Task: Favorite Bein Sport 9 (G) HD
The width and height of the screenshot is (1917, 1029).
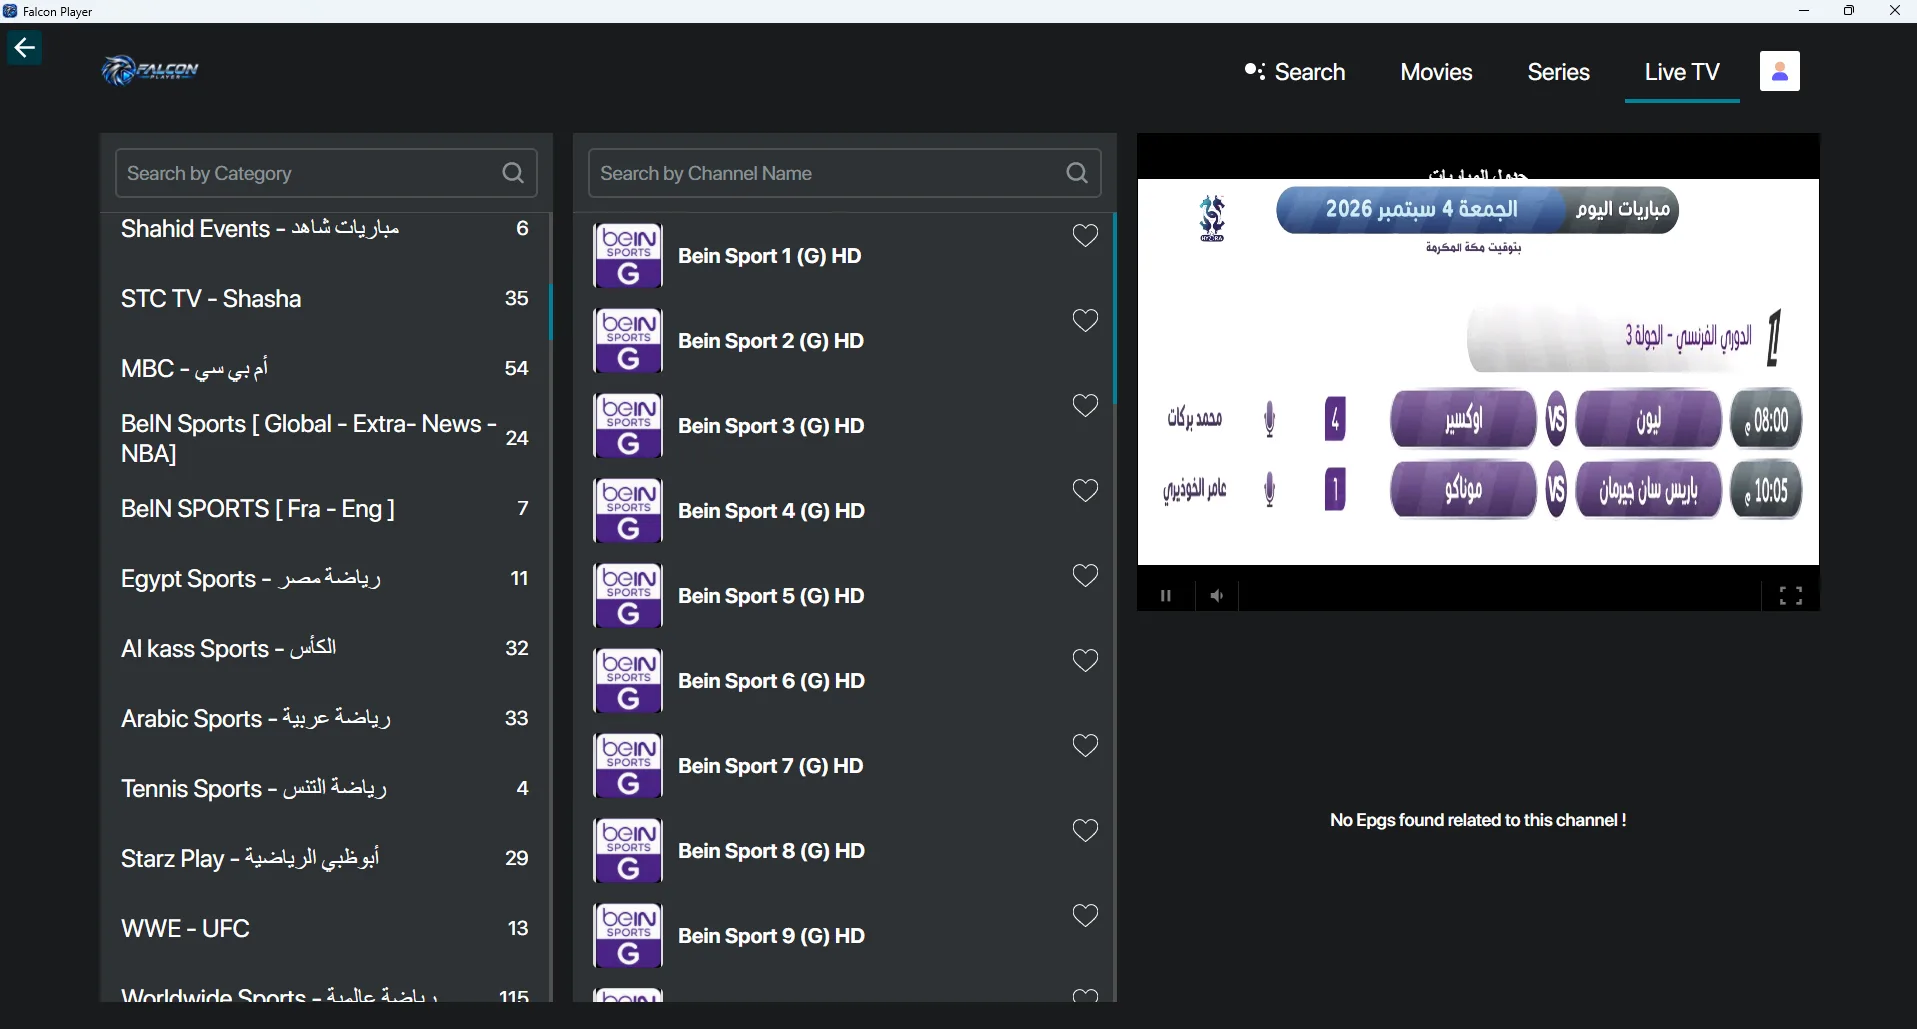Action: point(1085,916)
